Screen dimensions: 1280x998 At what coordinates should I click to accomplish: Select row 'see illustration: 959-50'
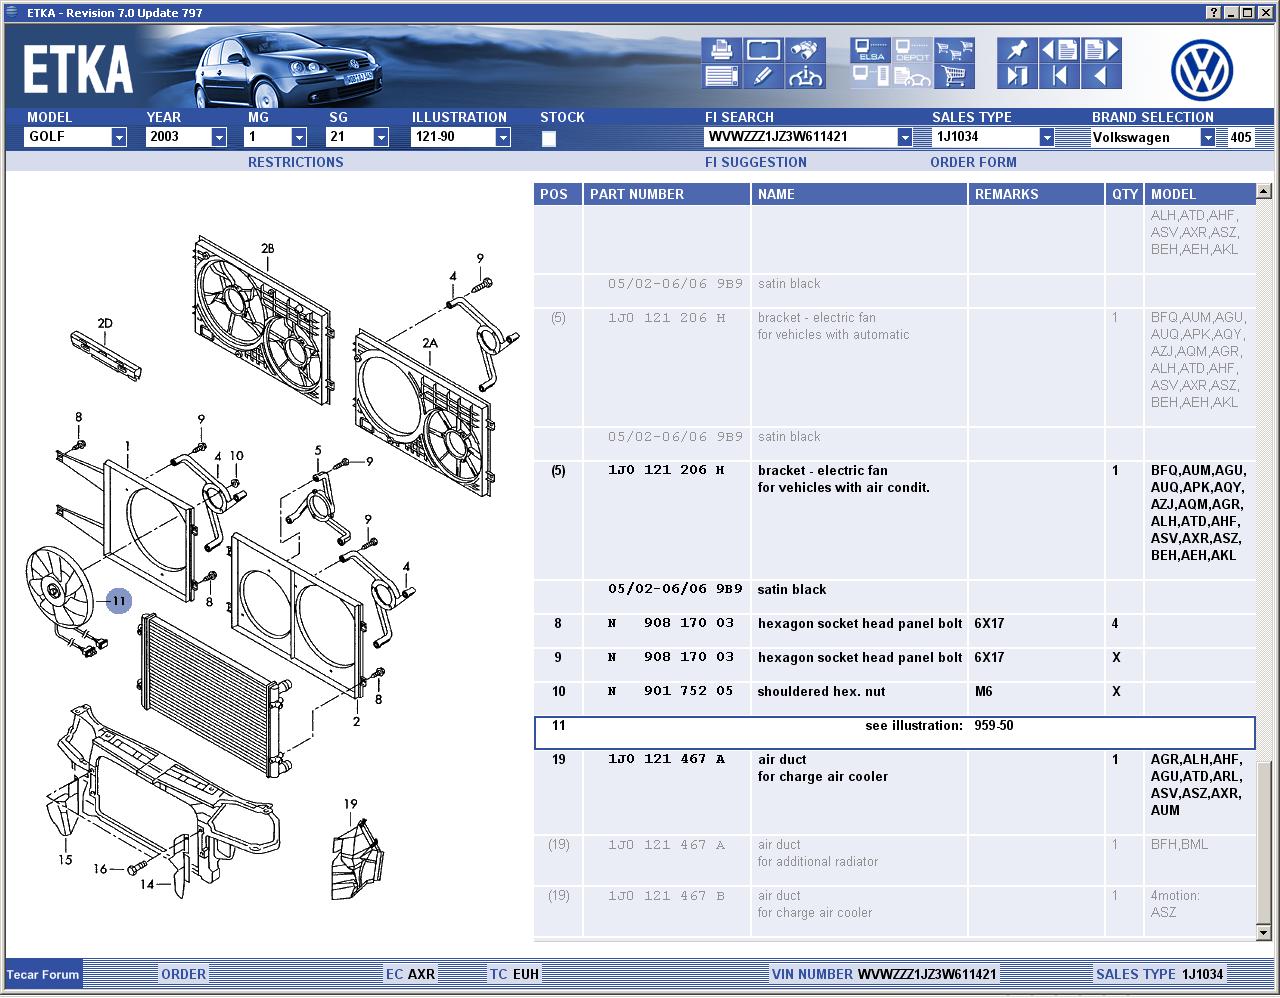[x=894, y=732]
